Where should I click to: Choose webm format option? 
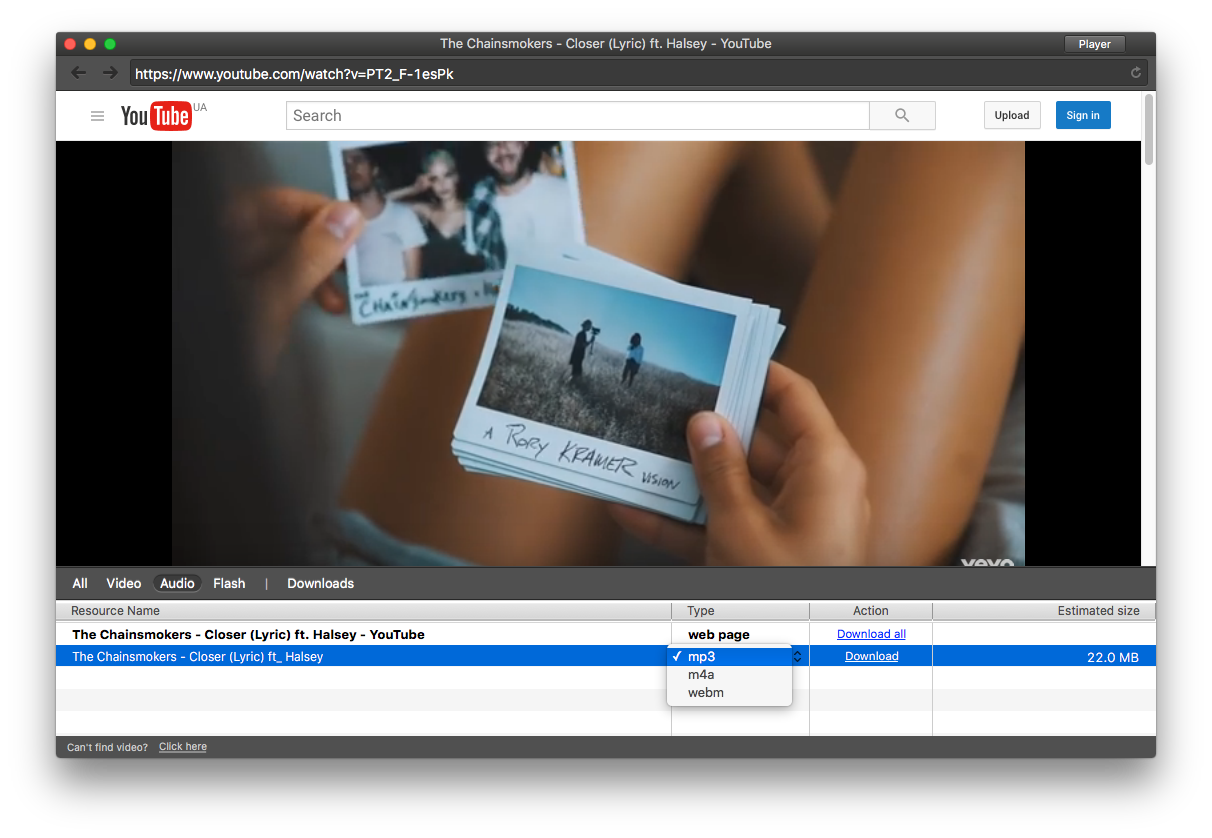[730, 693]
